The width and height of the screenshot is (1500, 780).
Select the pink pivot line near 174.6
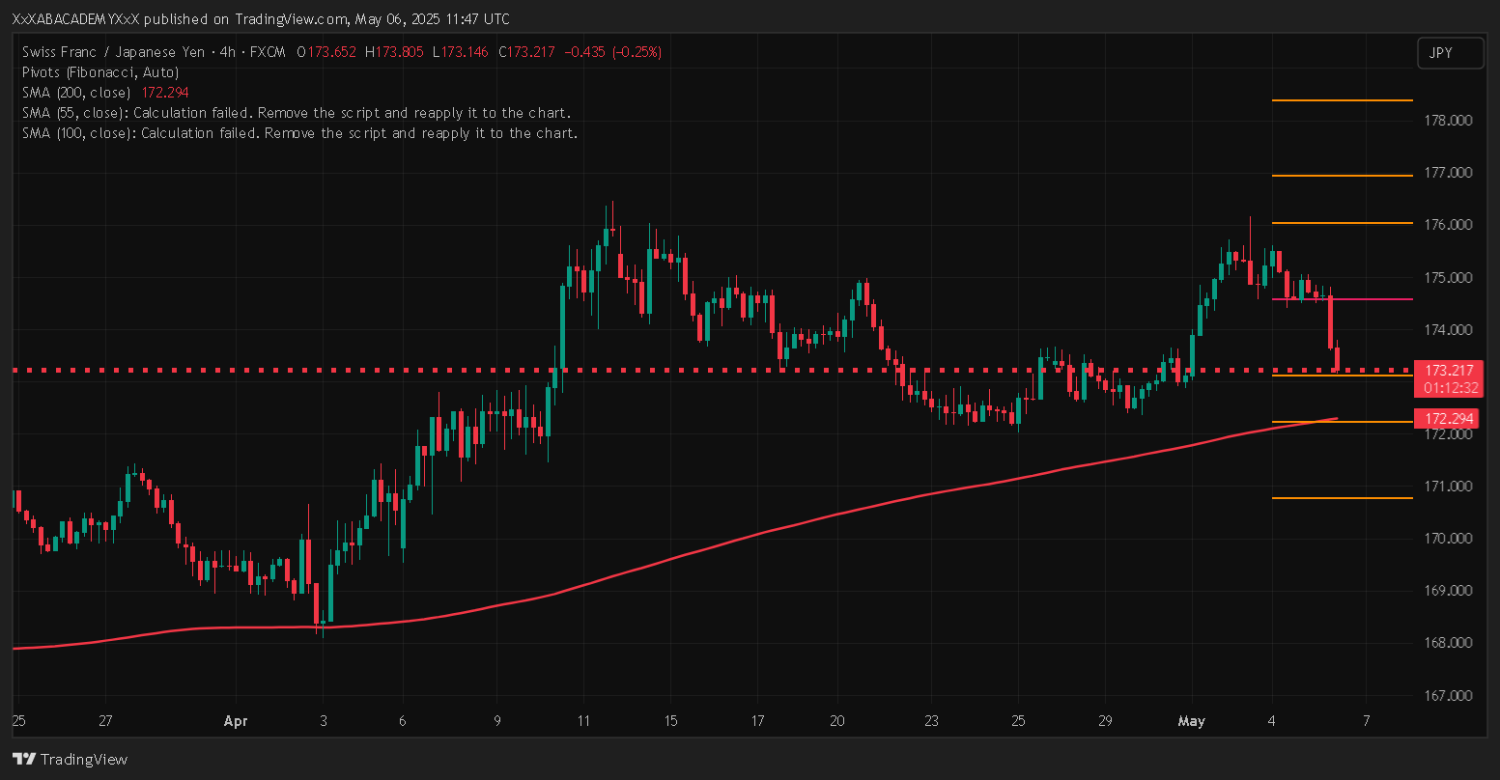(1340, 299)
